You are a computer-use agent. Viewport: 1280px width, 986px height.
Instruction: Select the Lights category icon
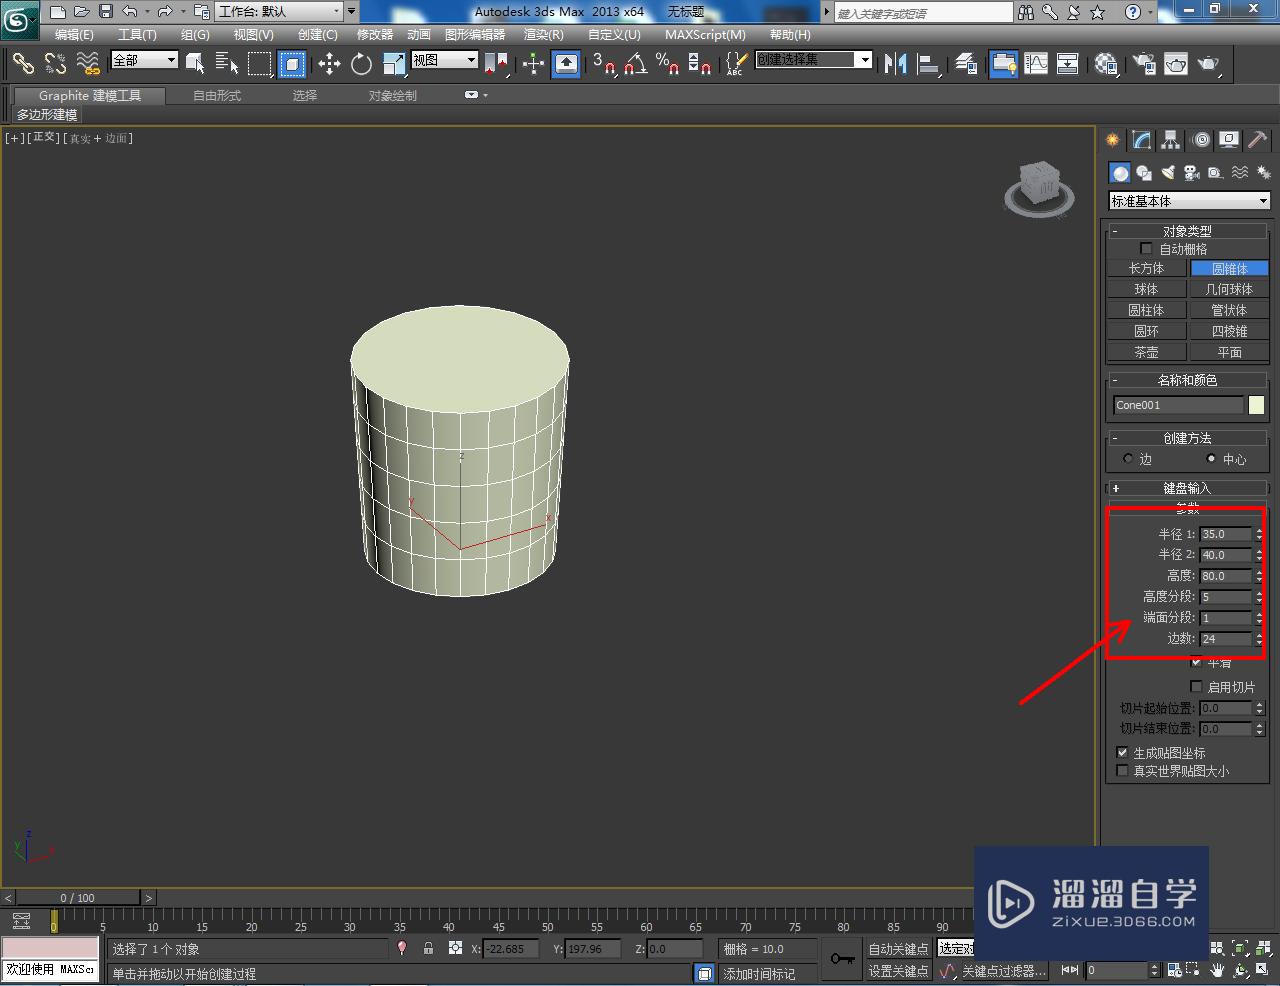point(1168,173)
